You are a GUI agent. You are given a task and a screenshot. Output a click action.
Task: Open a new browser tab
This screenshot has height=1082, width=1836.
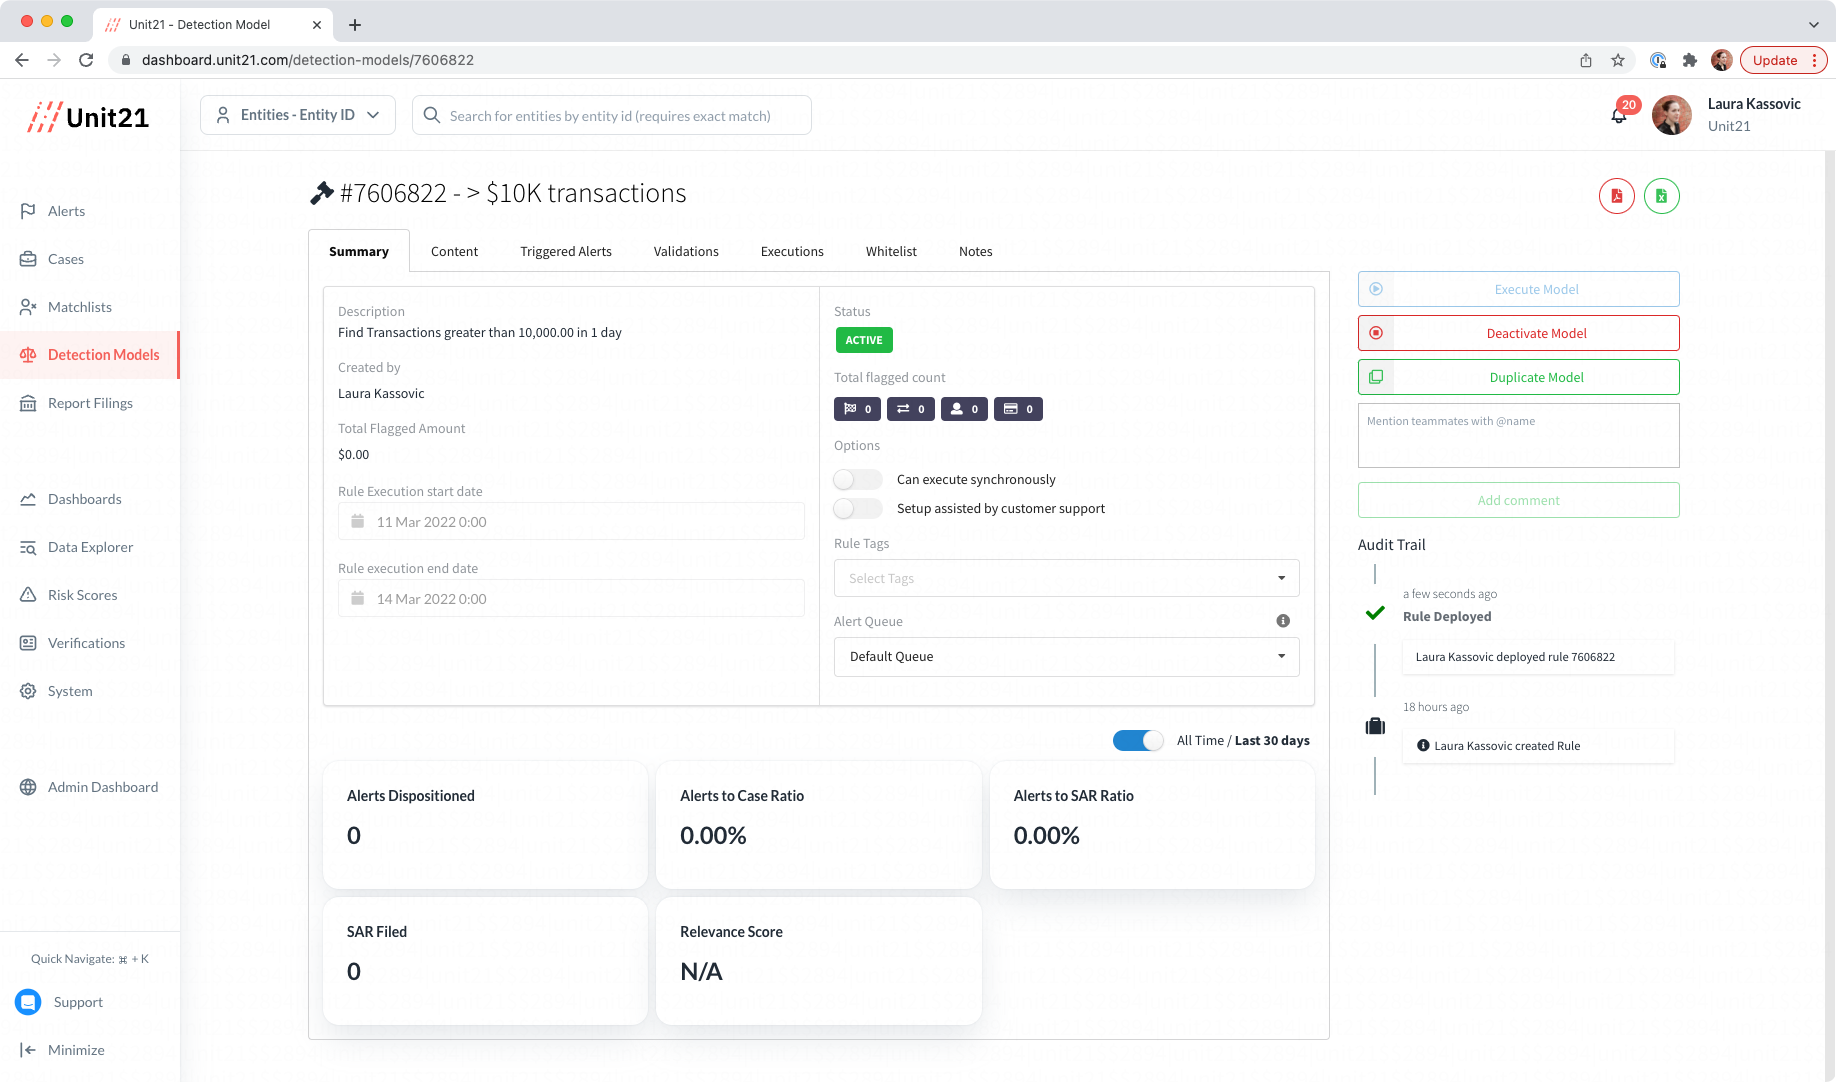355,24
